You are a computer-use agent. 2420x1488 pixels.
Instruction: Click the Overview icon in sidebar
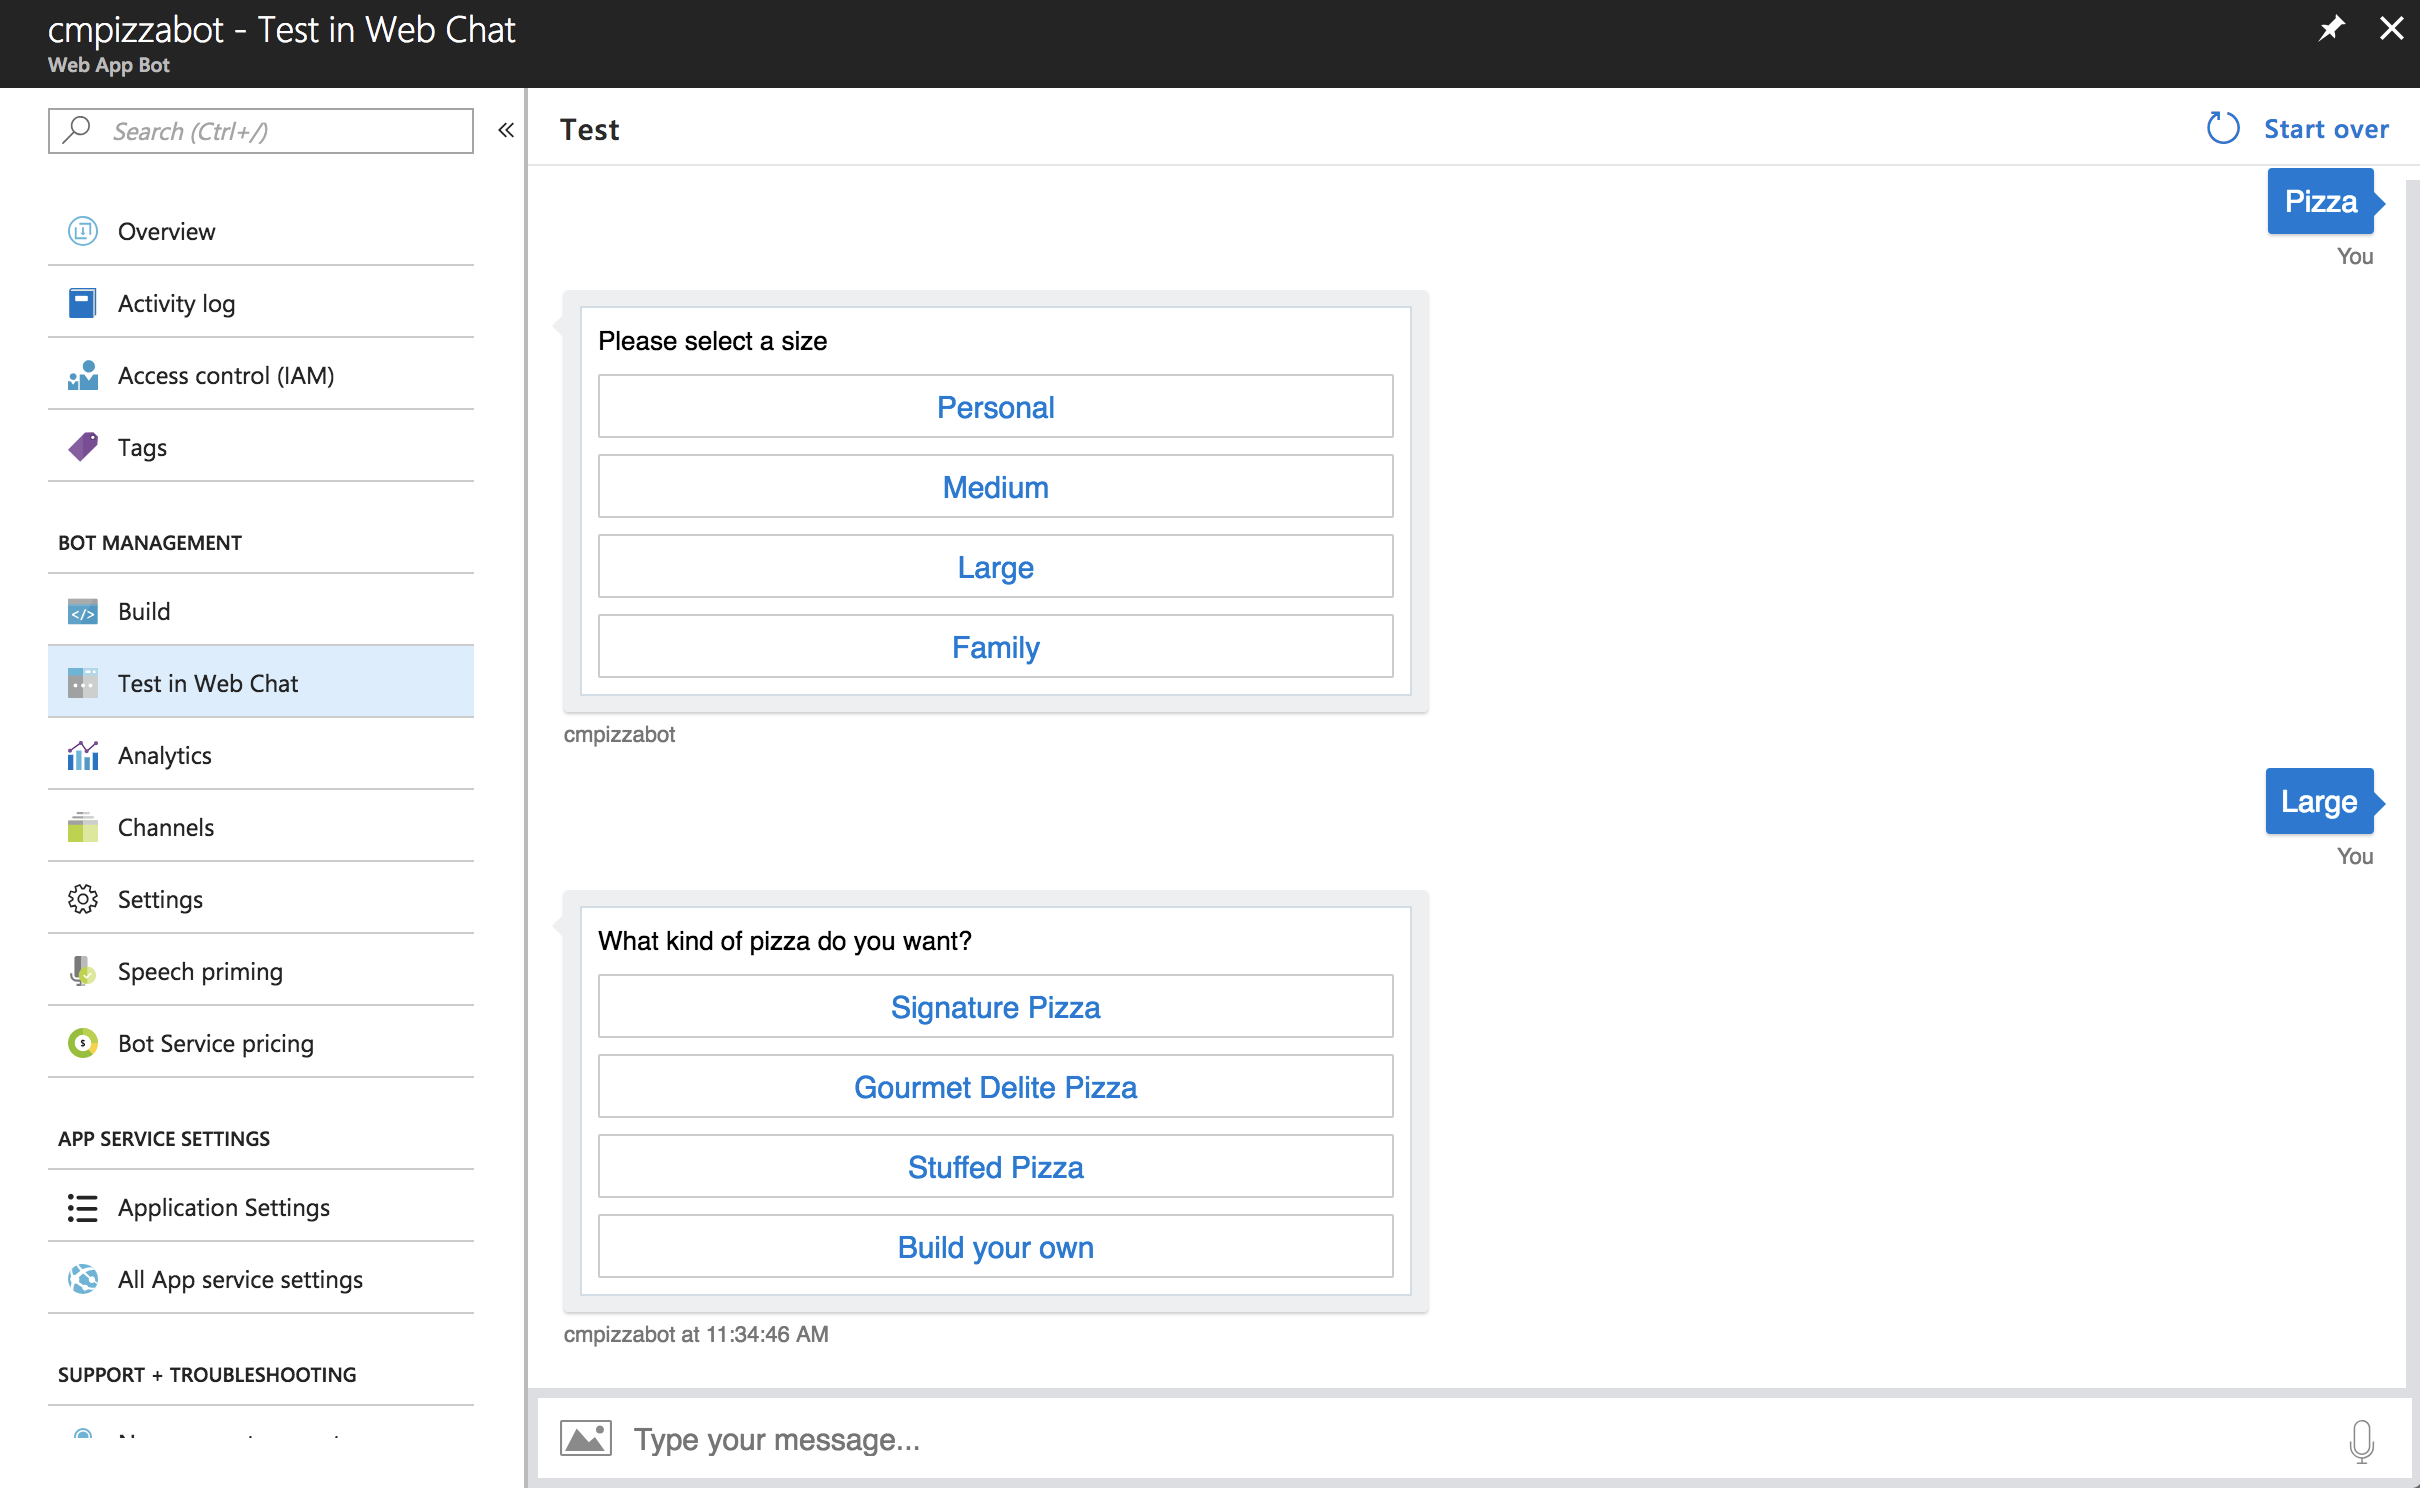[x=81, y=230]
